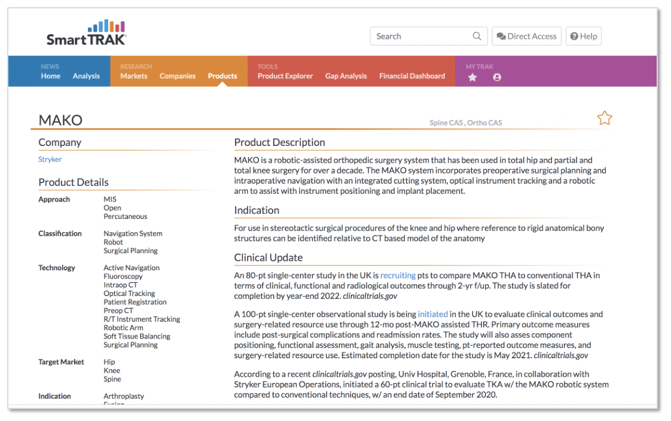This screenshot has width=671, height=421.
Task: Open the Help button
Action: [x=584, y=36]
